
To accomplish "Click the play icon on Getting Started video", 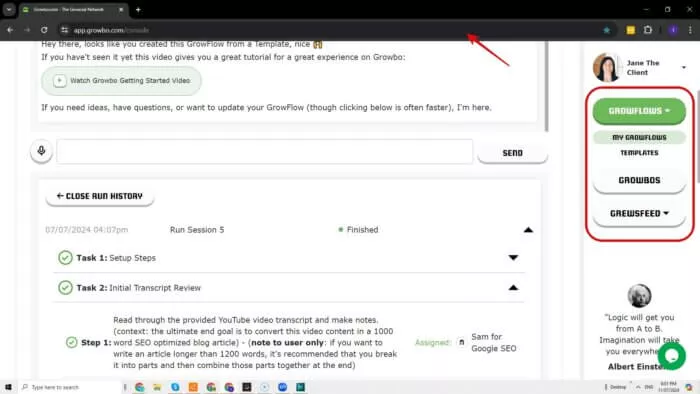I will pos(59,81).
